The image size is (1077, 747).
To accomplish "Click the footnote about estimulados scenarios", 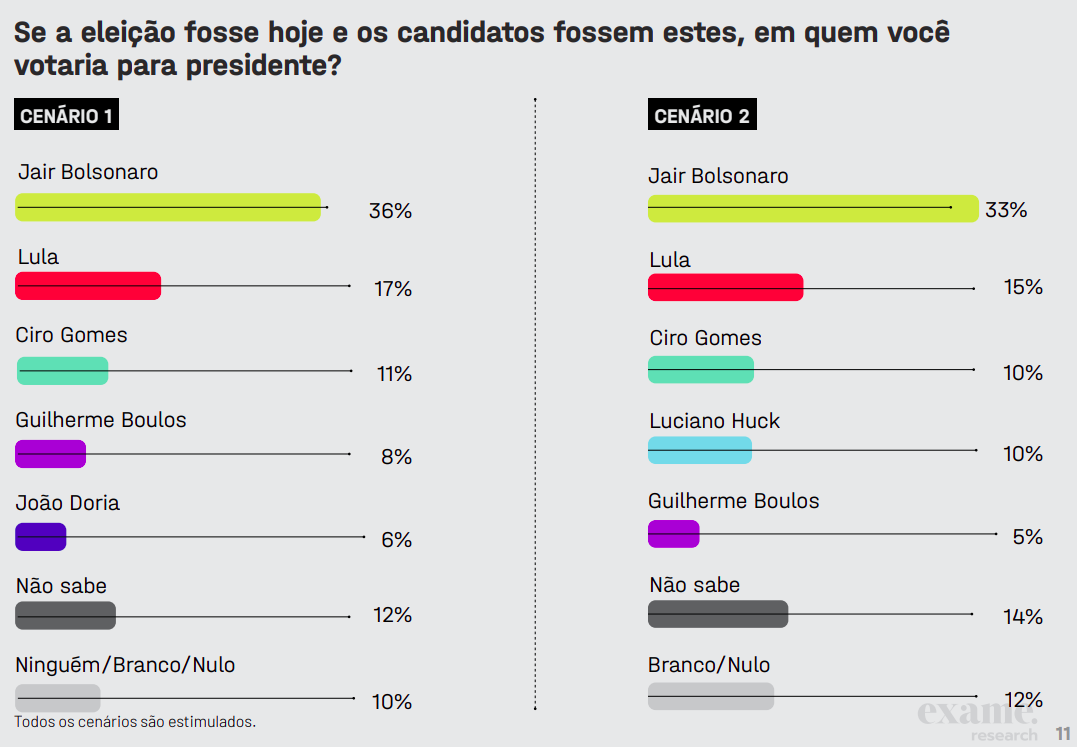I will tap(135, 722).
